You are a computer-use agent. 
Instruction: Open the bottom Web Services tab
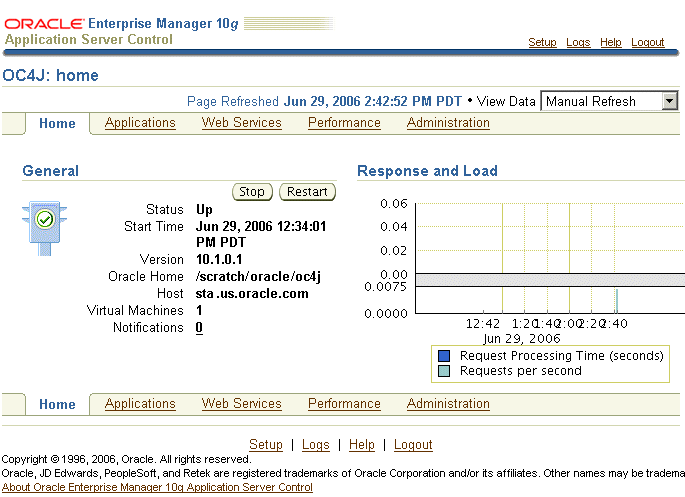(242, 404)
